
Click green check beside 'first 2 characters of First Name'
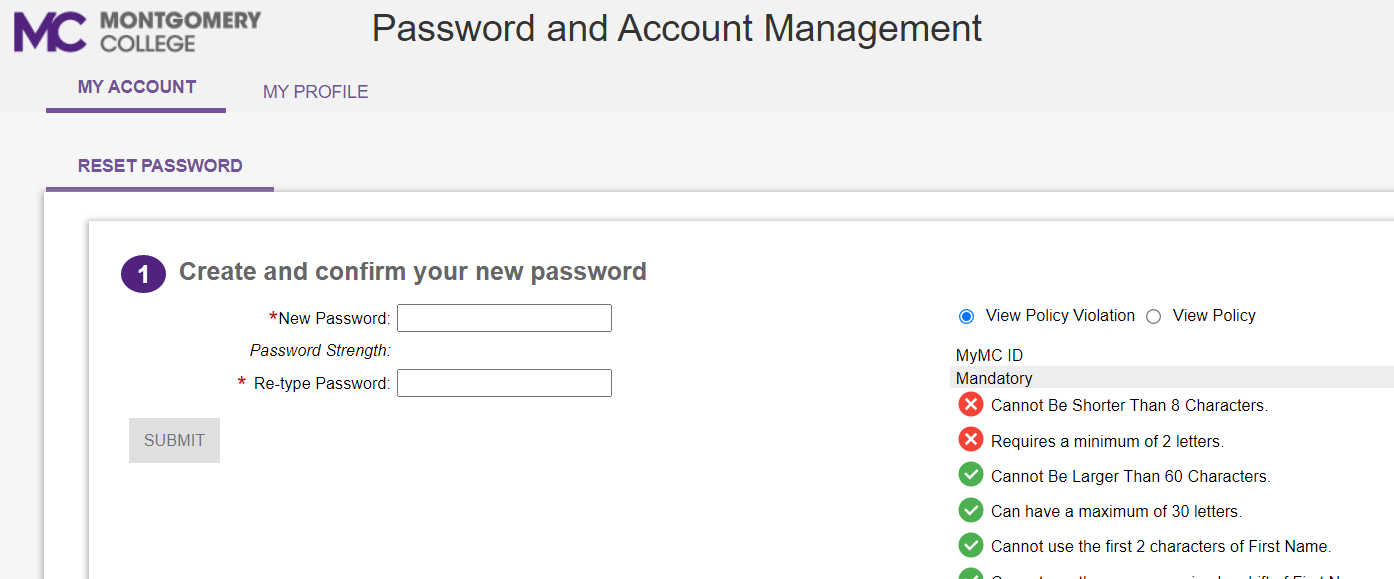[x=971, y=545]
